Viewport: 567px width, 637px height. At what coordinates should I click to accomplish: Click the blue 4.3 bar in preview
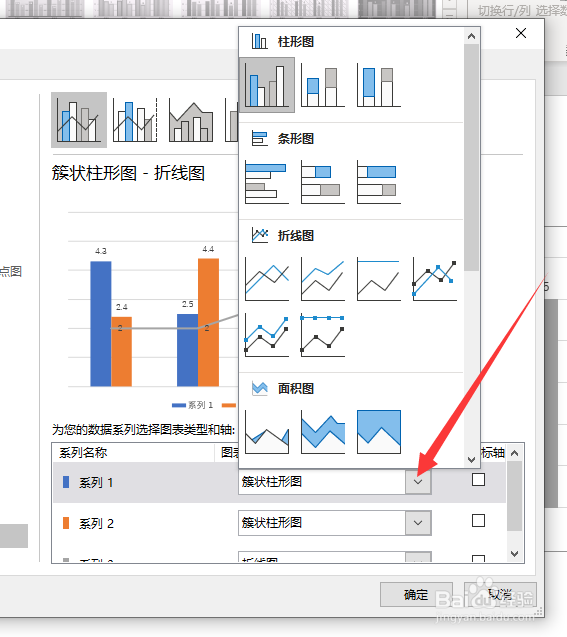pyautogui.click(x=101, y=323)
